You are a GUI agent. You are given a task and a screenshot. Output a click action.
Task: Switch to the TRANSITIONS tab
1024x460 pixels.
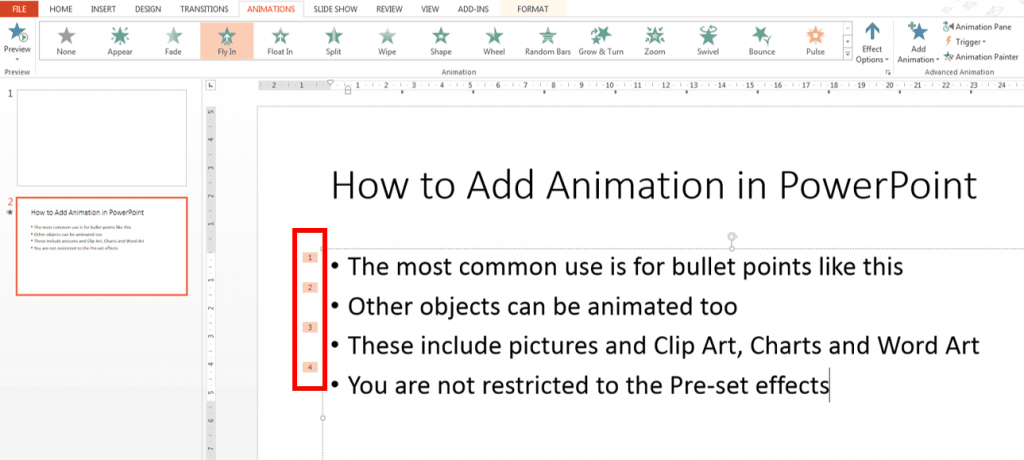202,9
